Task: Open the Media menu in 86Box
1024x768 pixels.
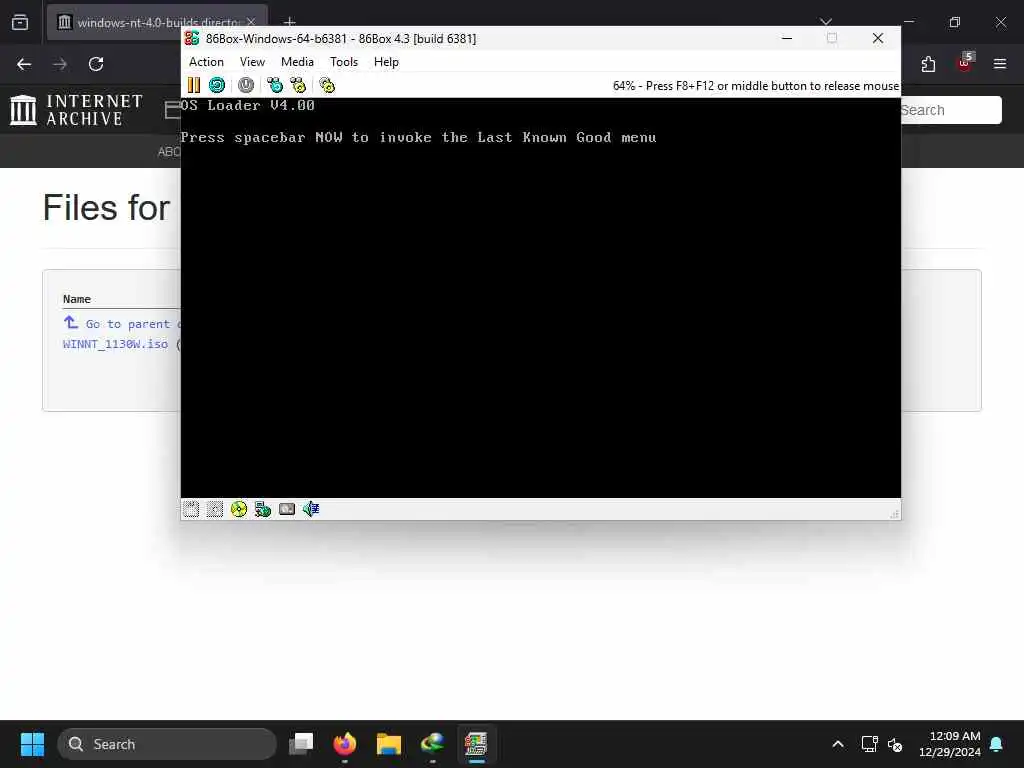Action: (x=297, y=62)
